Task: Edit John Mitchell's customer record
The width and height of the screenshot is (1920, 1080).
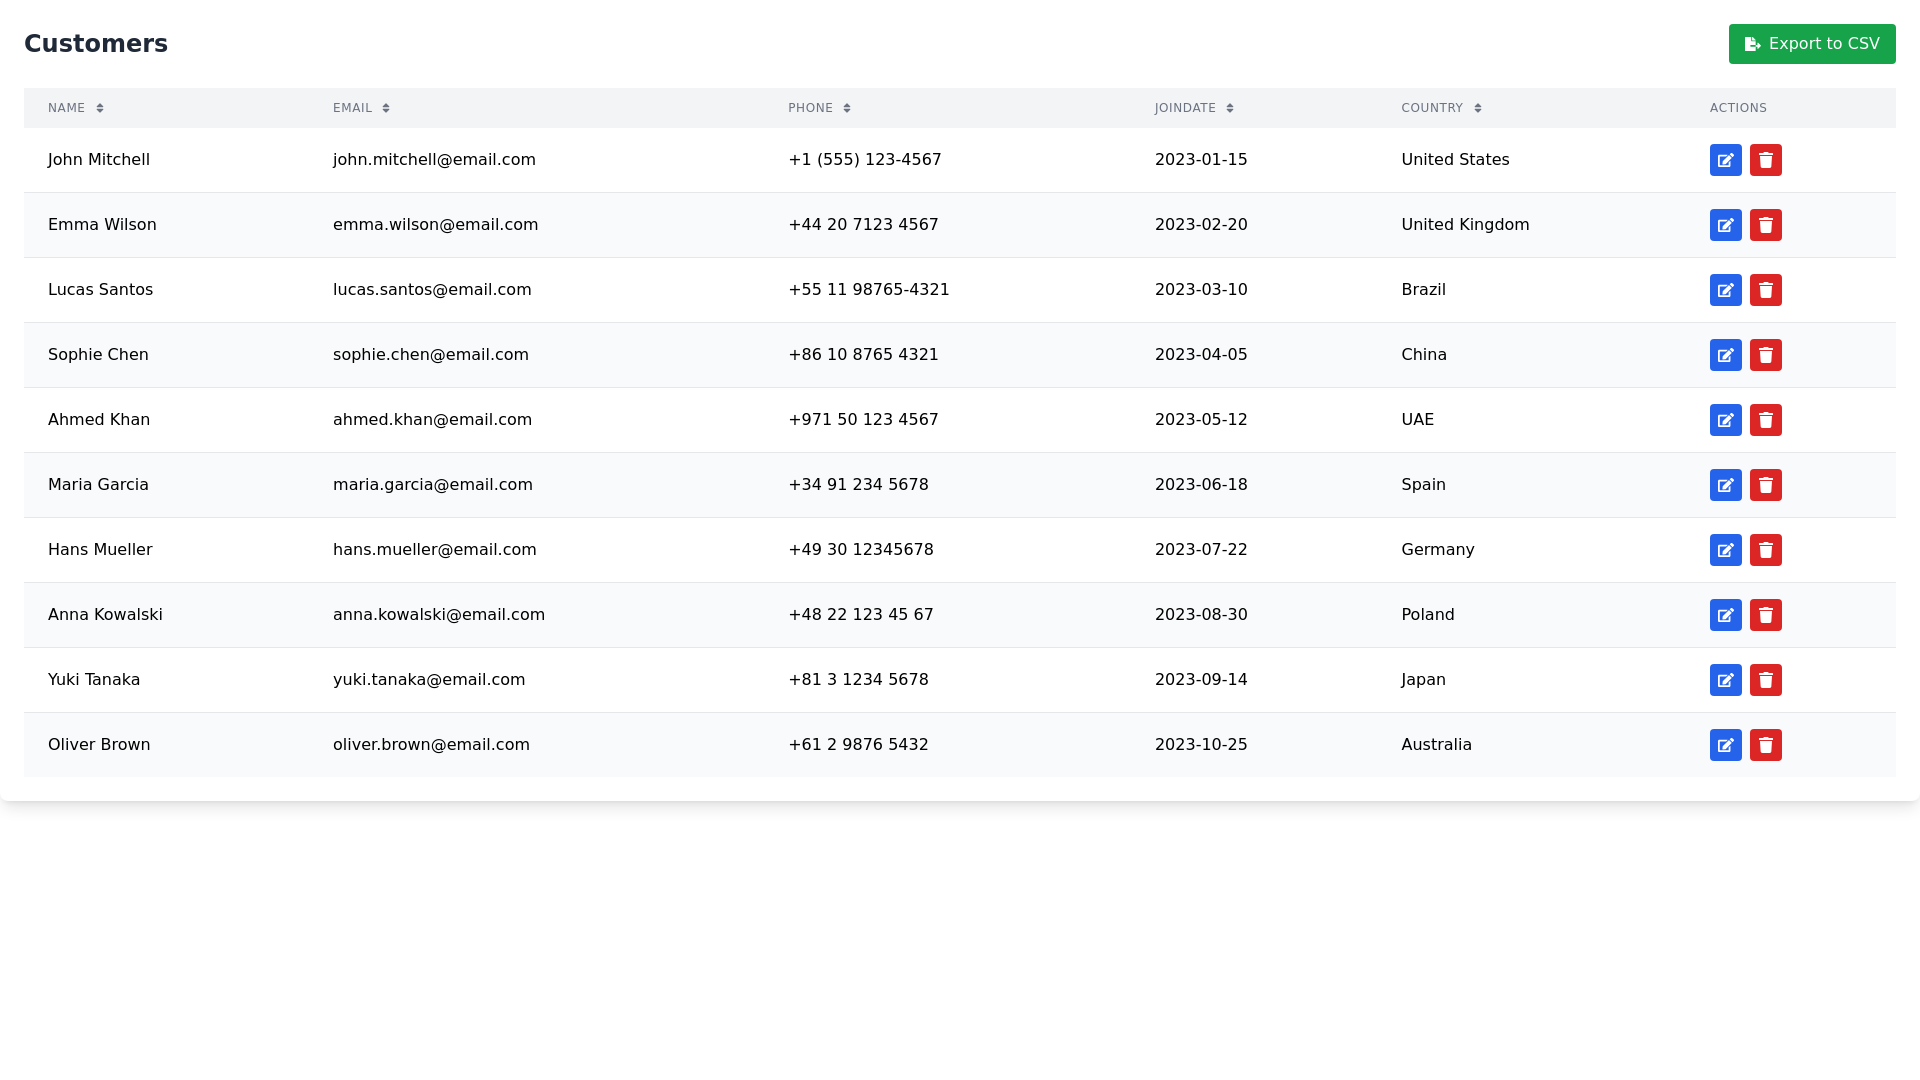Action: point(1725,160)
